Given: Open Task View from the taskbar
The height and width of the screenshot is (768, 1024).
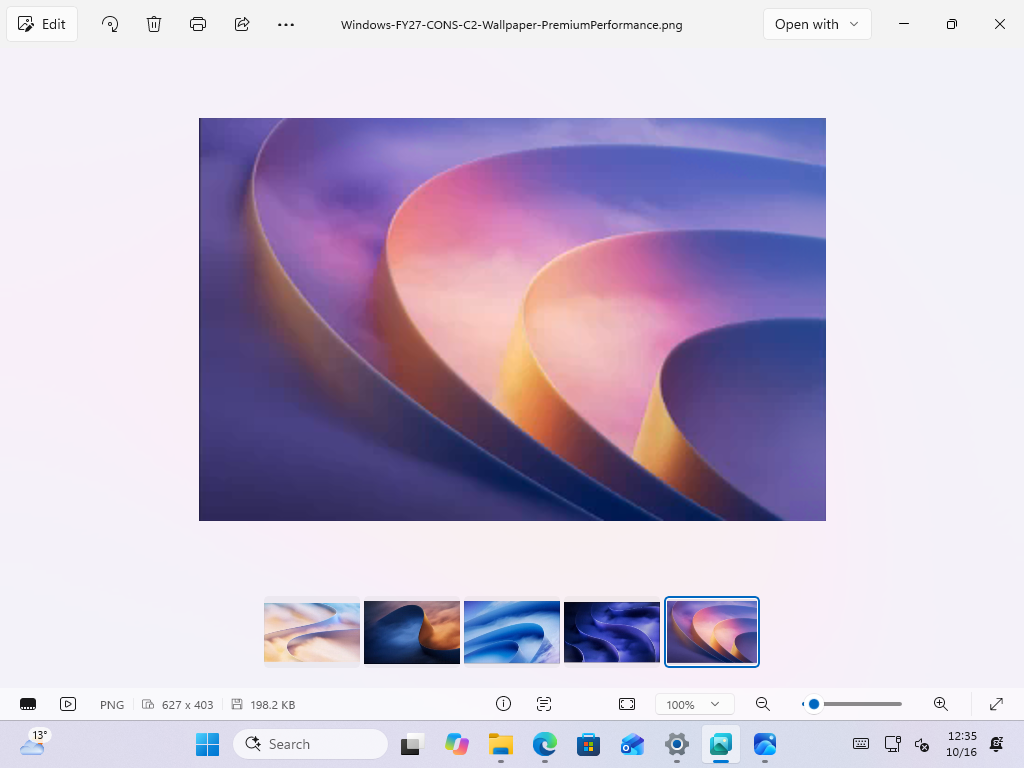Looking at the screenshot, I should pos(413,744).
